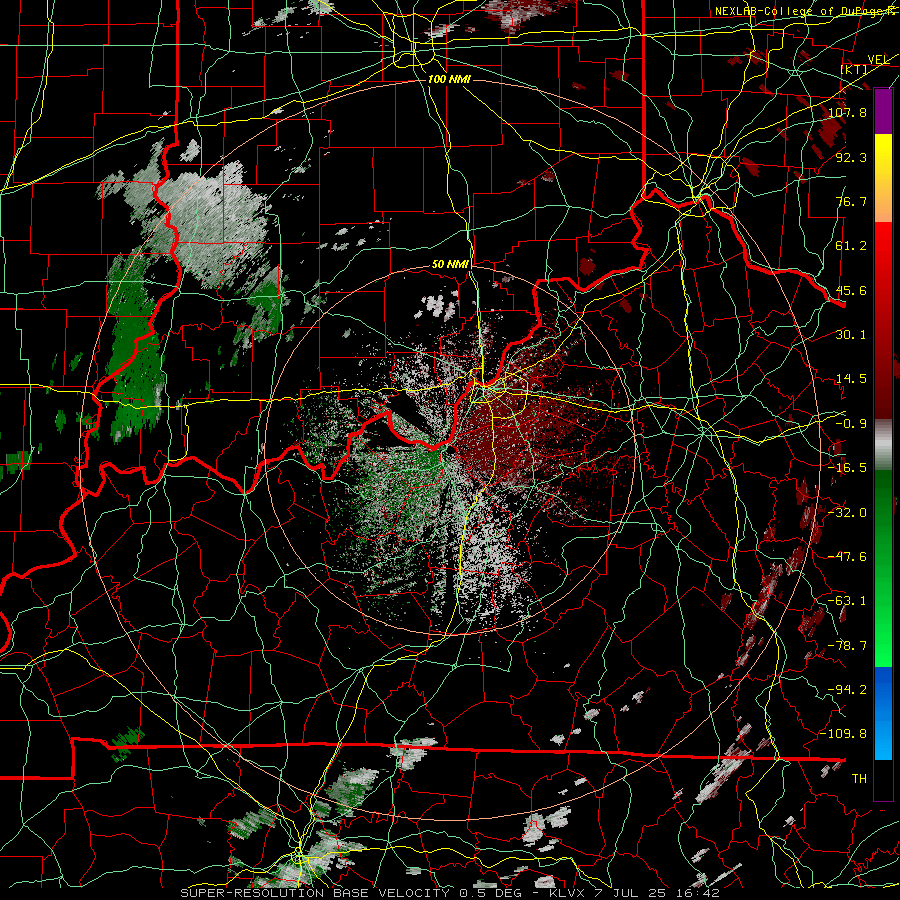Click the -109.8 velocity scale value
Viewport: 900px width, 900px height.
click(844, 734)
